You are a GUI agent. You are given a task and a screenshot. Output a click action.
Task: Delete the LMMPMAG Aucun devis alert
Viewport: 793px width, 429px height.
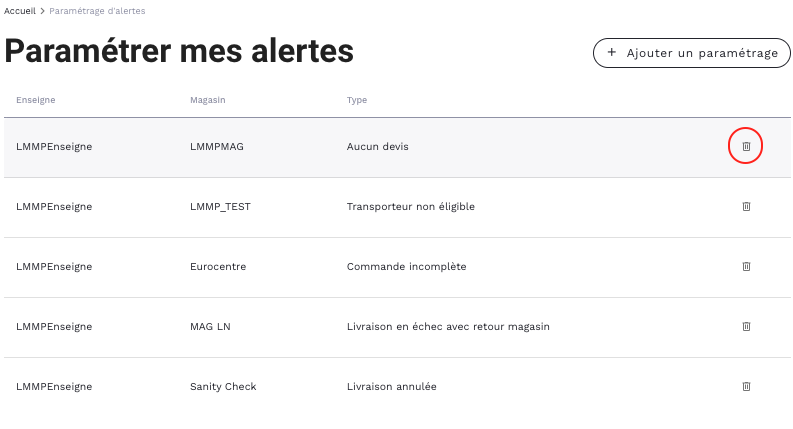coord(746,147)
